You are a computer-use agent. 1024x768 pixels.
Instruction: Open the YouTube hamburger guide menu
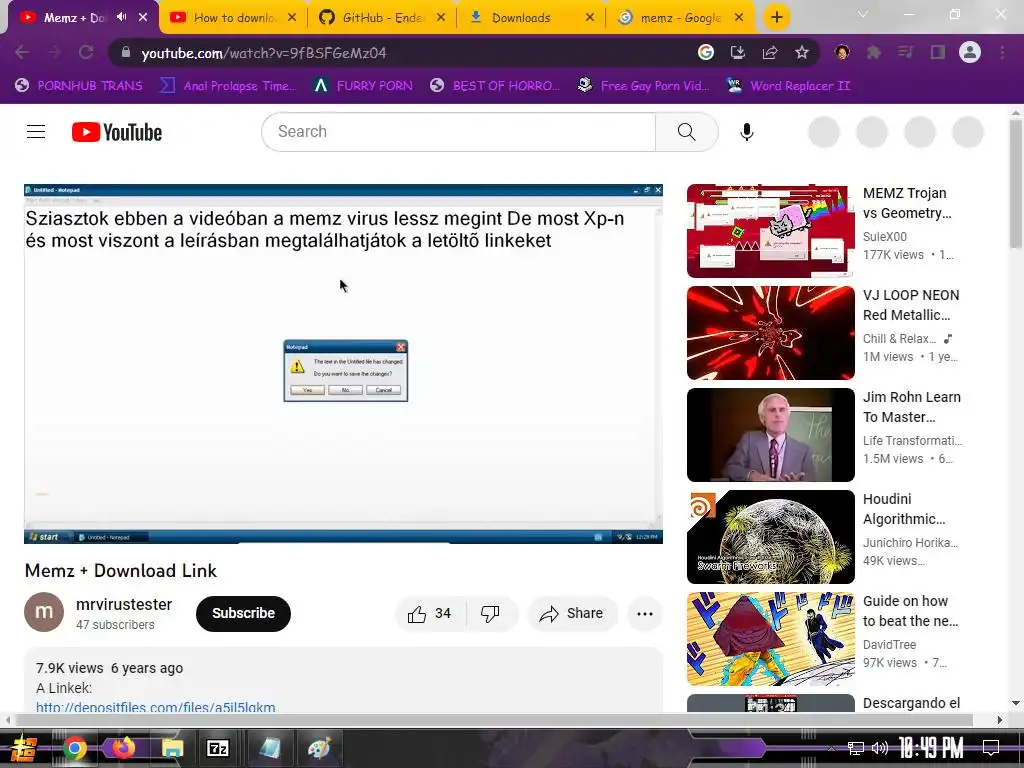(36, 132)
